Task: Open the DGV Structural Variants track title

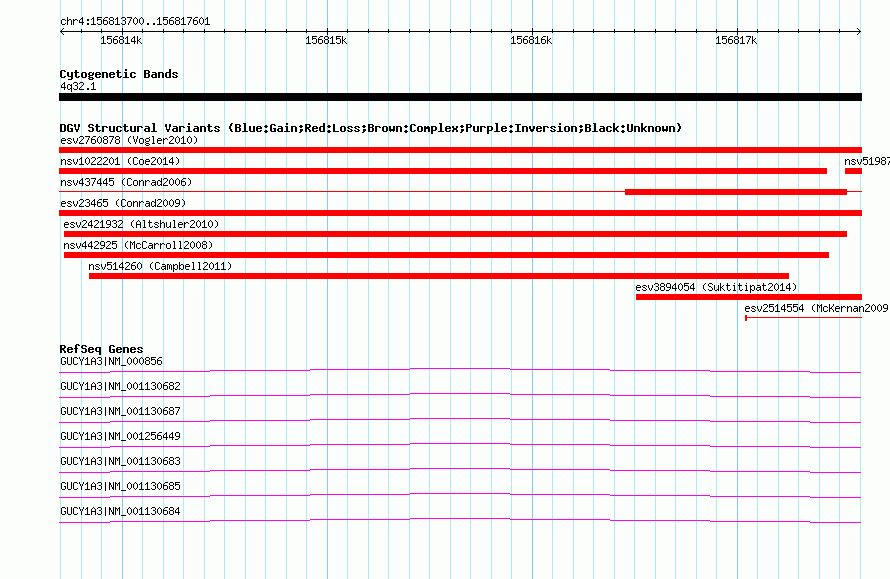Action: (371, 128)
